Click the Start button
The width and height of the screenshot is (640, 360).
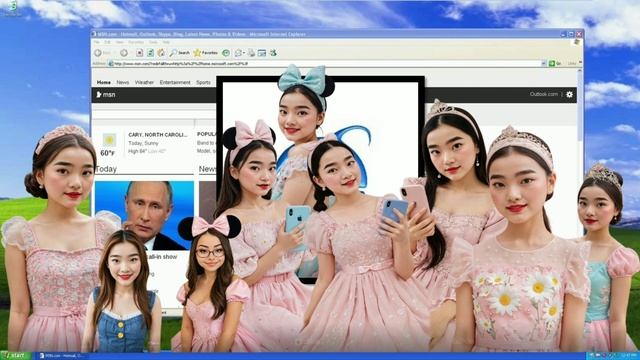point(16,356)
